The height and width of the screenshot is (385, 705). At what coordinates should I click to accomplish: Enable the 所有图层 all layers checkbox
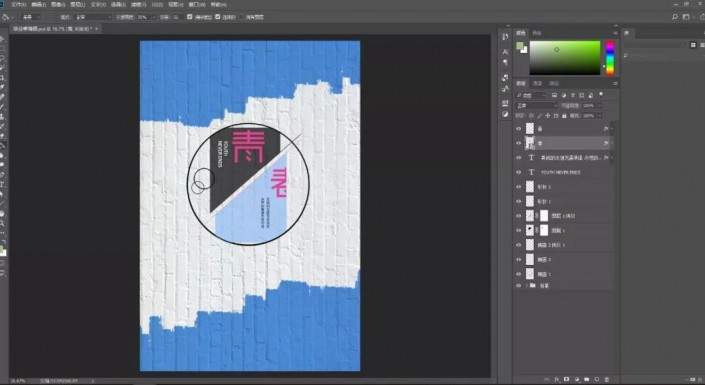point(242,17)
